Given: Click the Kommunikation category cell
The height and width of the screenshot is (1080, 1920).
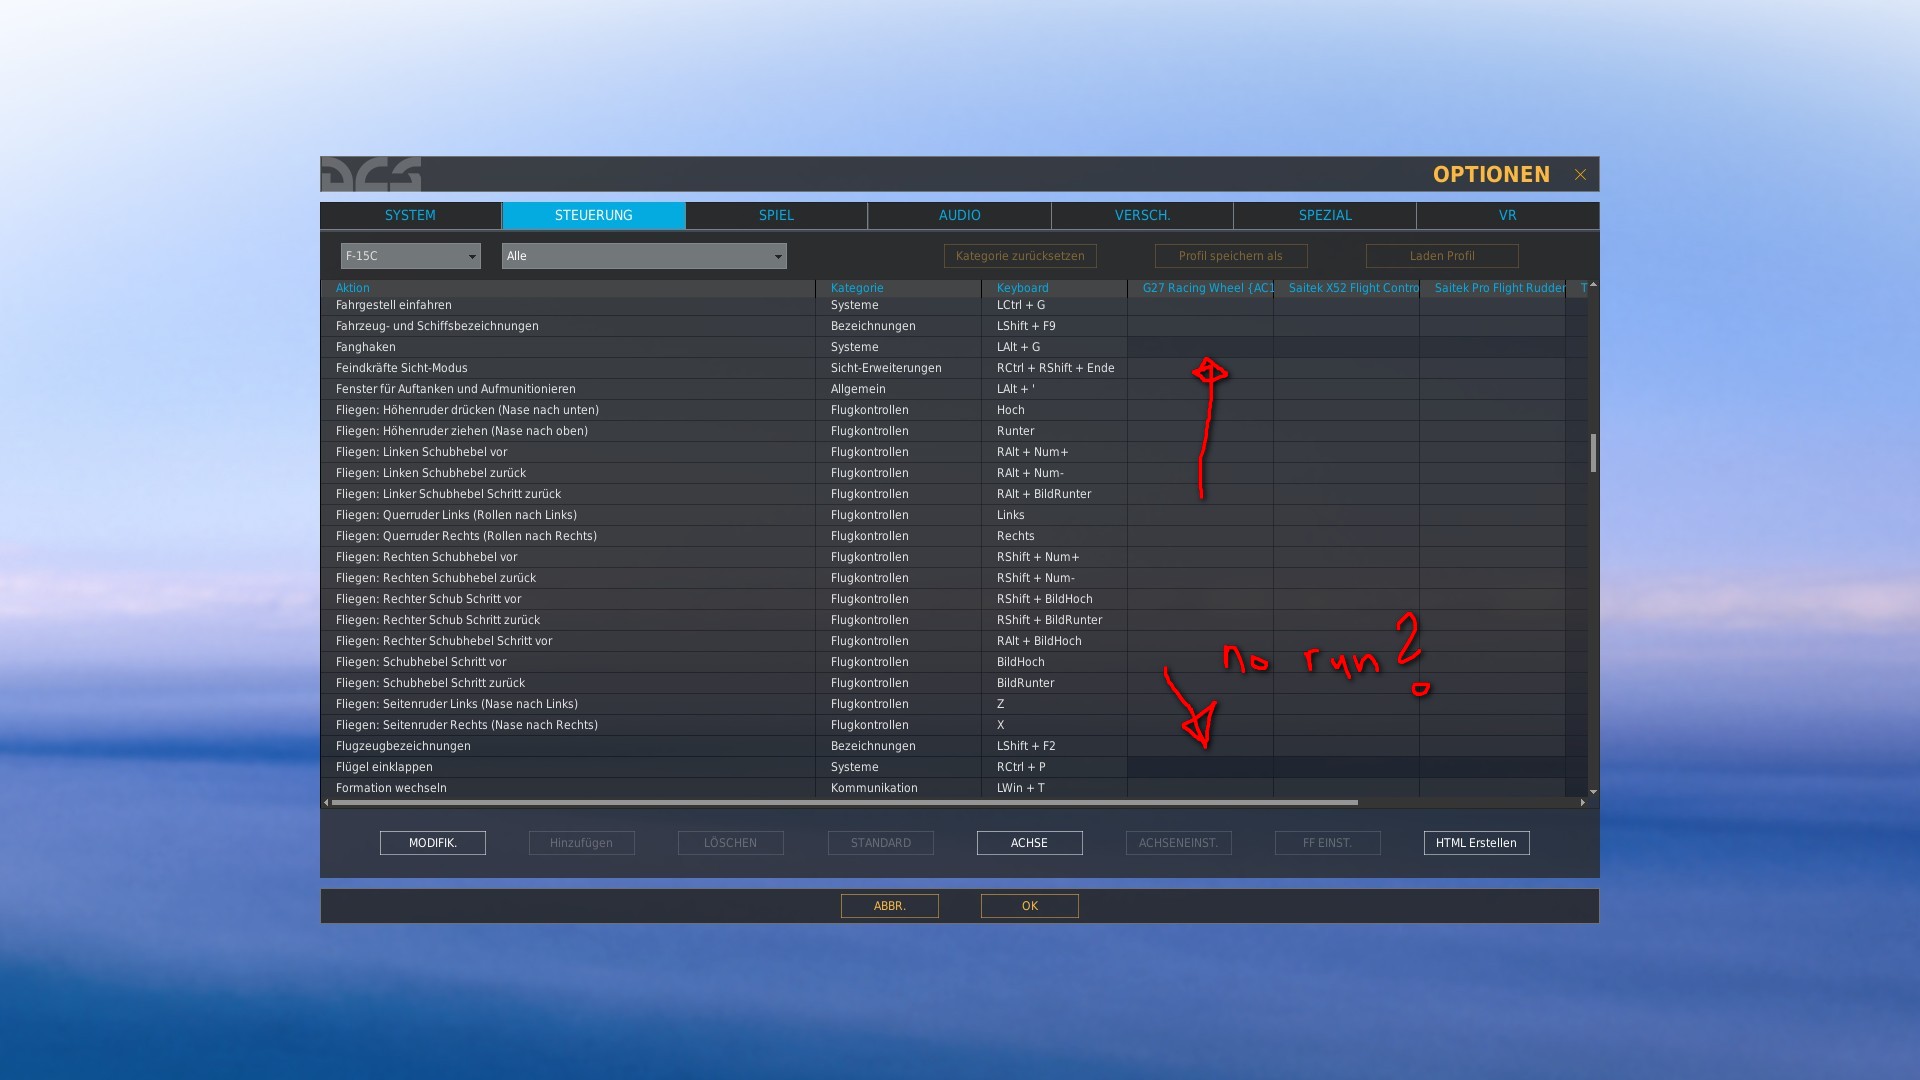Looking at the screenshot, I should click(899, 788).
